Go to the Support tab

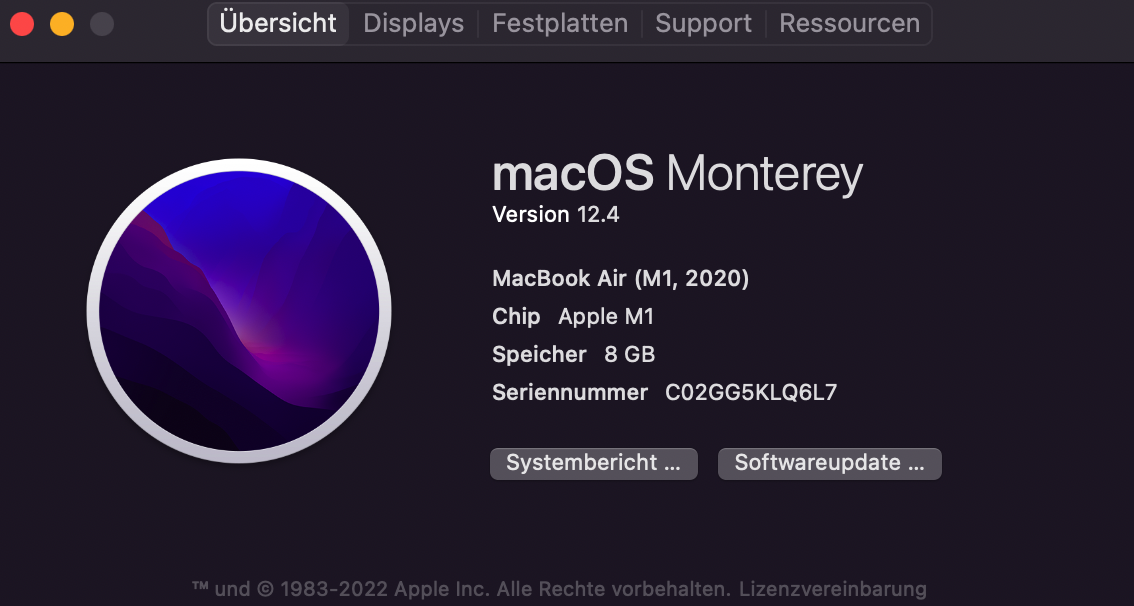point(703,24)
